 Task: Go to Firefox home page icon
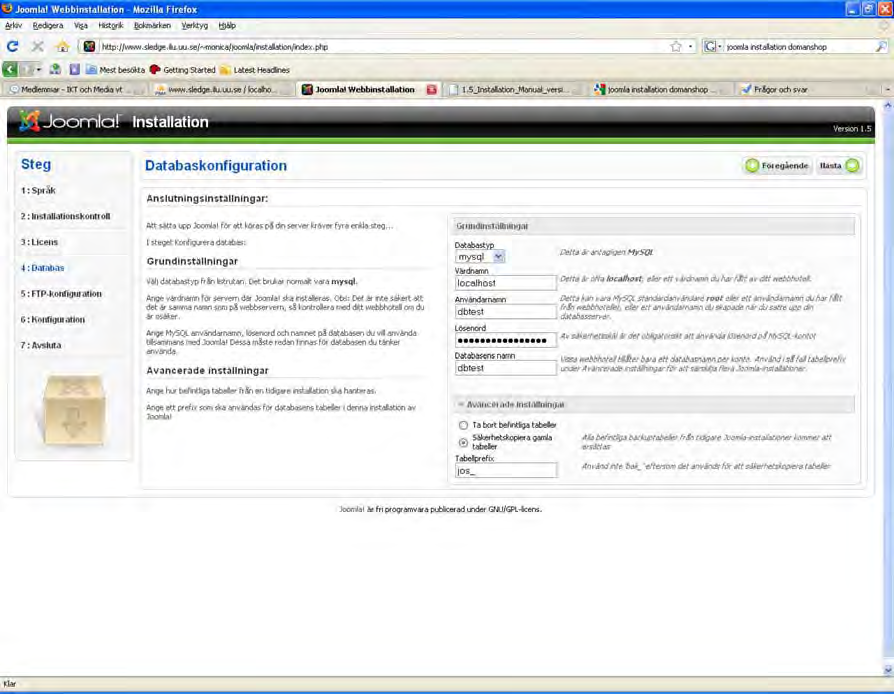pos(63,46)
